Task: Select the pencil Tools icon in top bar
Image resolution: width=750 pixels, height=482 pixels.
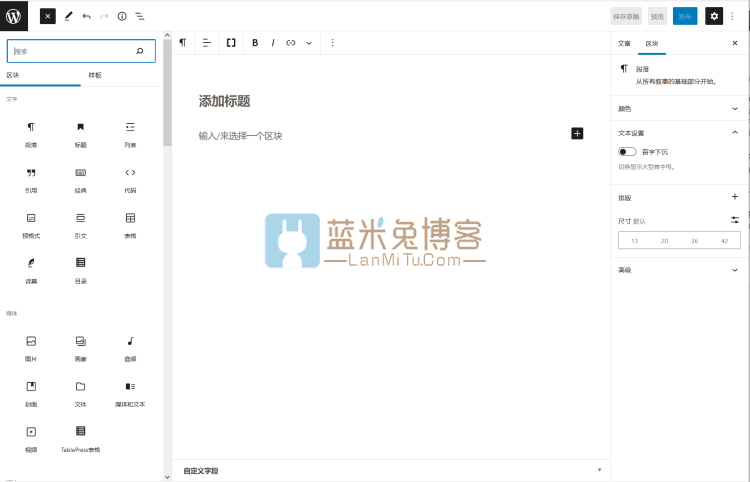Action: [x=69, y=16]
